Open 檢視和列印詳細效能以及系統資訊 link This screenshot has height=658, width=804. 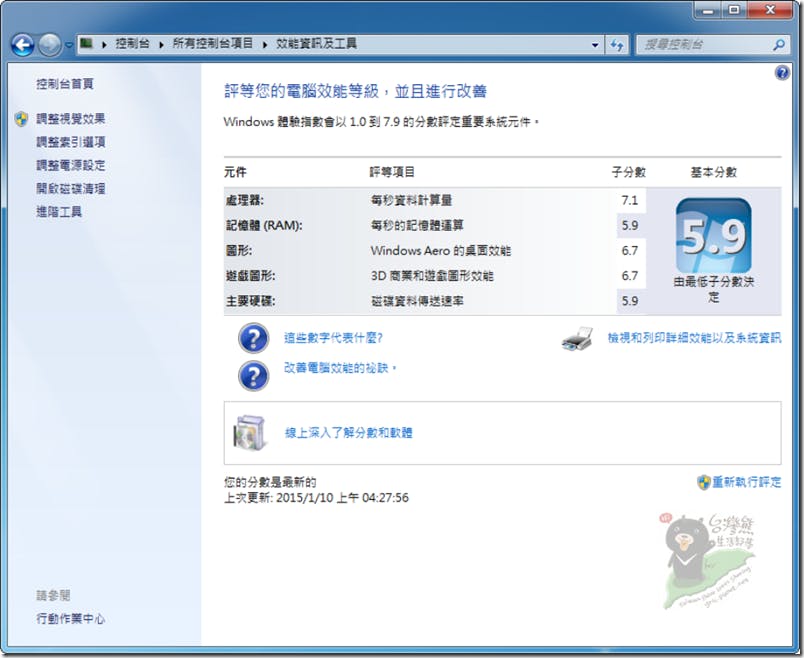pos(694,337)
